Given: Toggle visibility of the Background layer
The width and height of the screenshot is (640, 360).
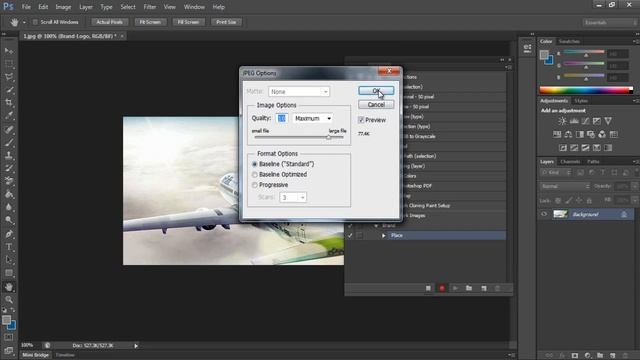Looking at the screenshot, I should [544, 214].
